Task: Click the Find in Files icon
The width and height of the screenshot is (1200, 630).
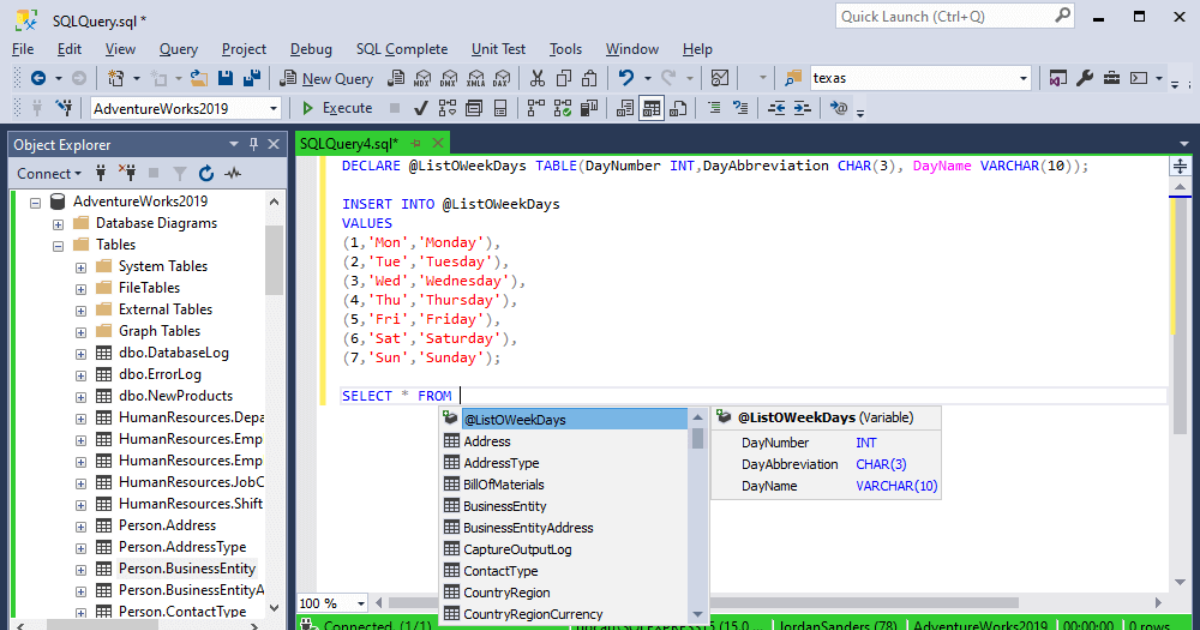Action: [794, 78]
